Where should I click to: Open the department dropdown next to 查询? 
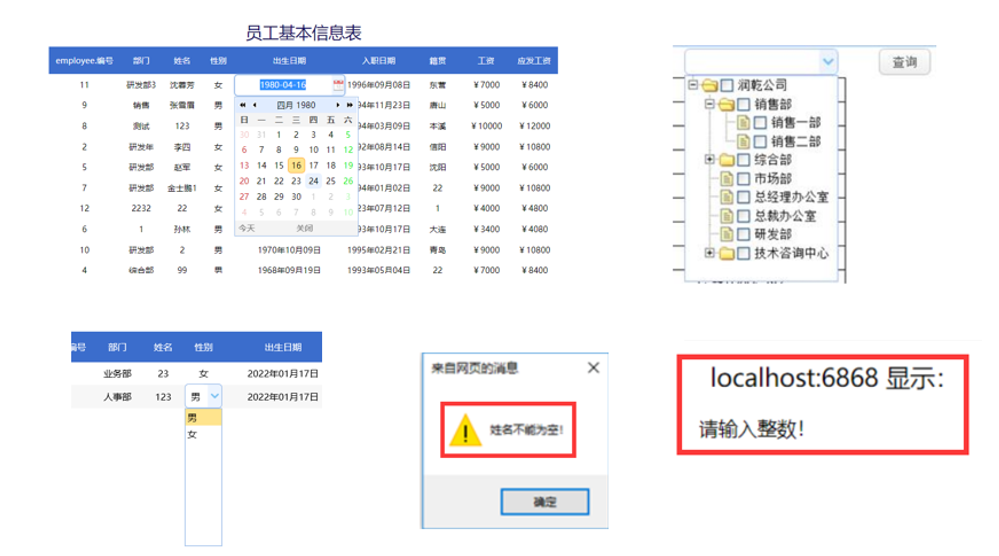[x=827, y=62]
